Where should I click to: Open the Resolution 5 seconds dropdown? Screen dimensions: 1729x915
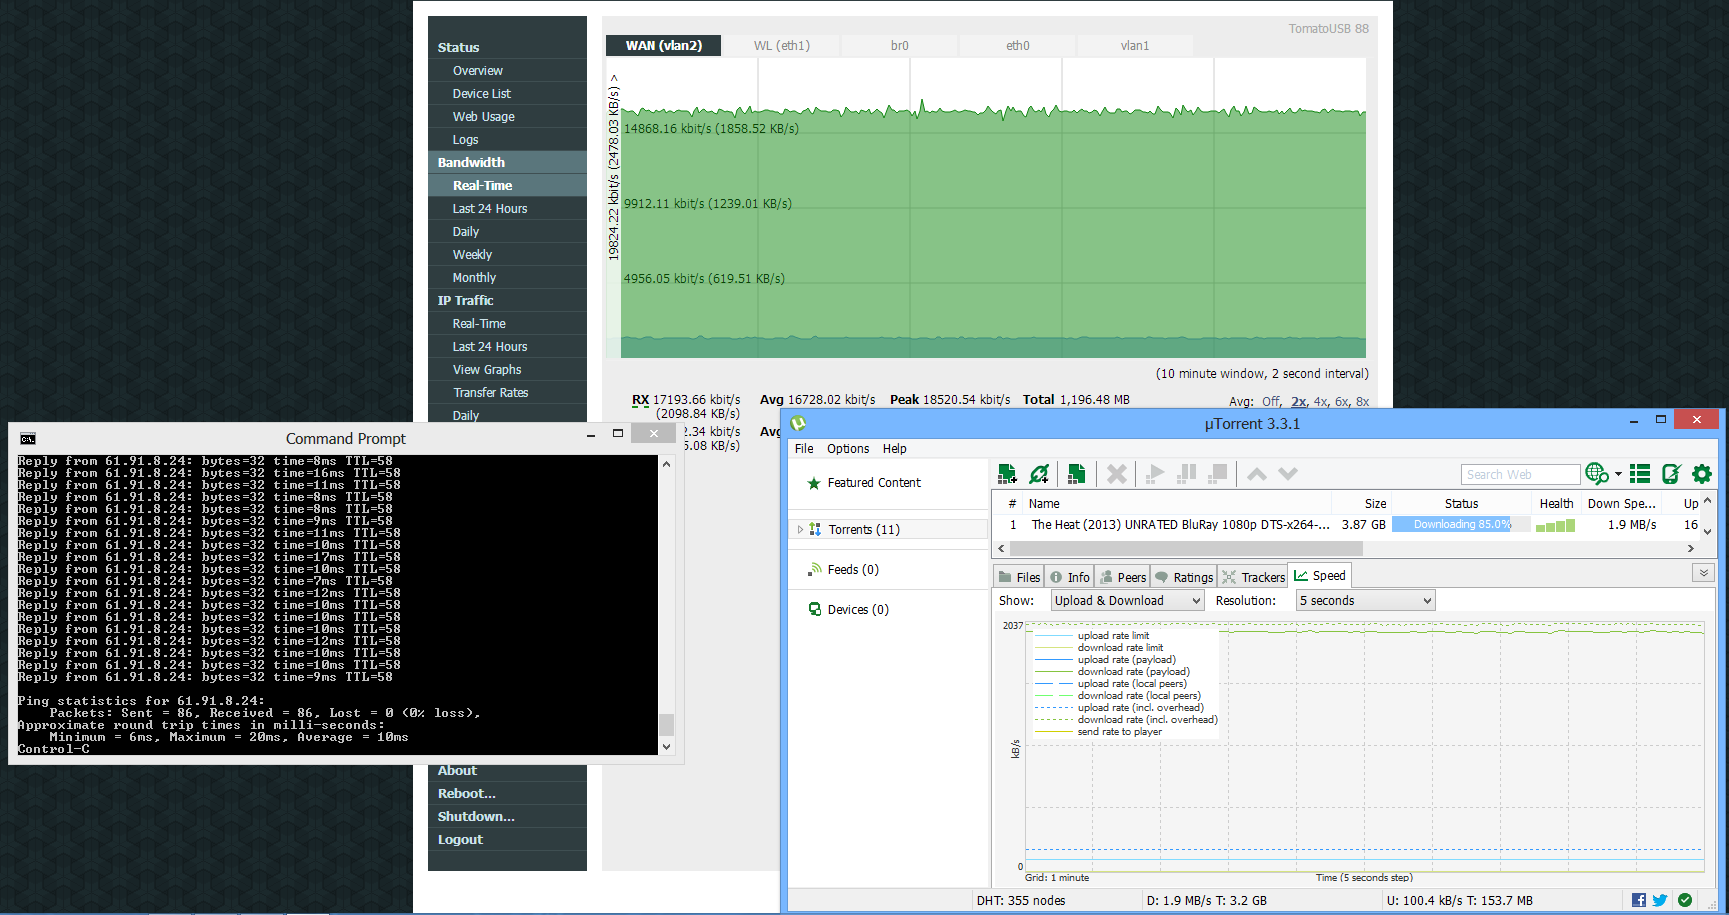pyautogui.click(x=1365, y=601)
